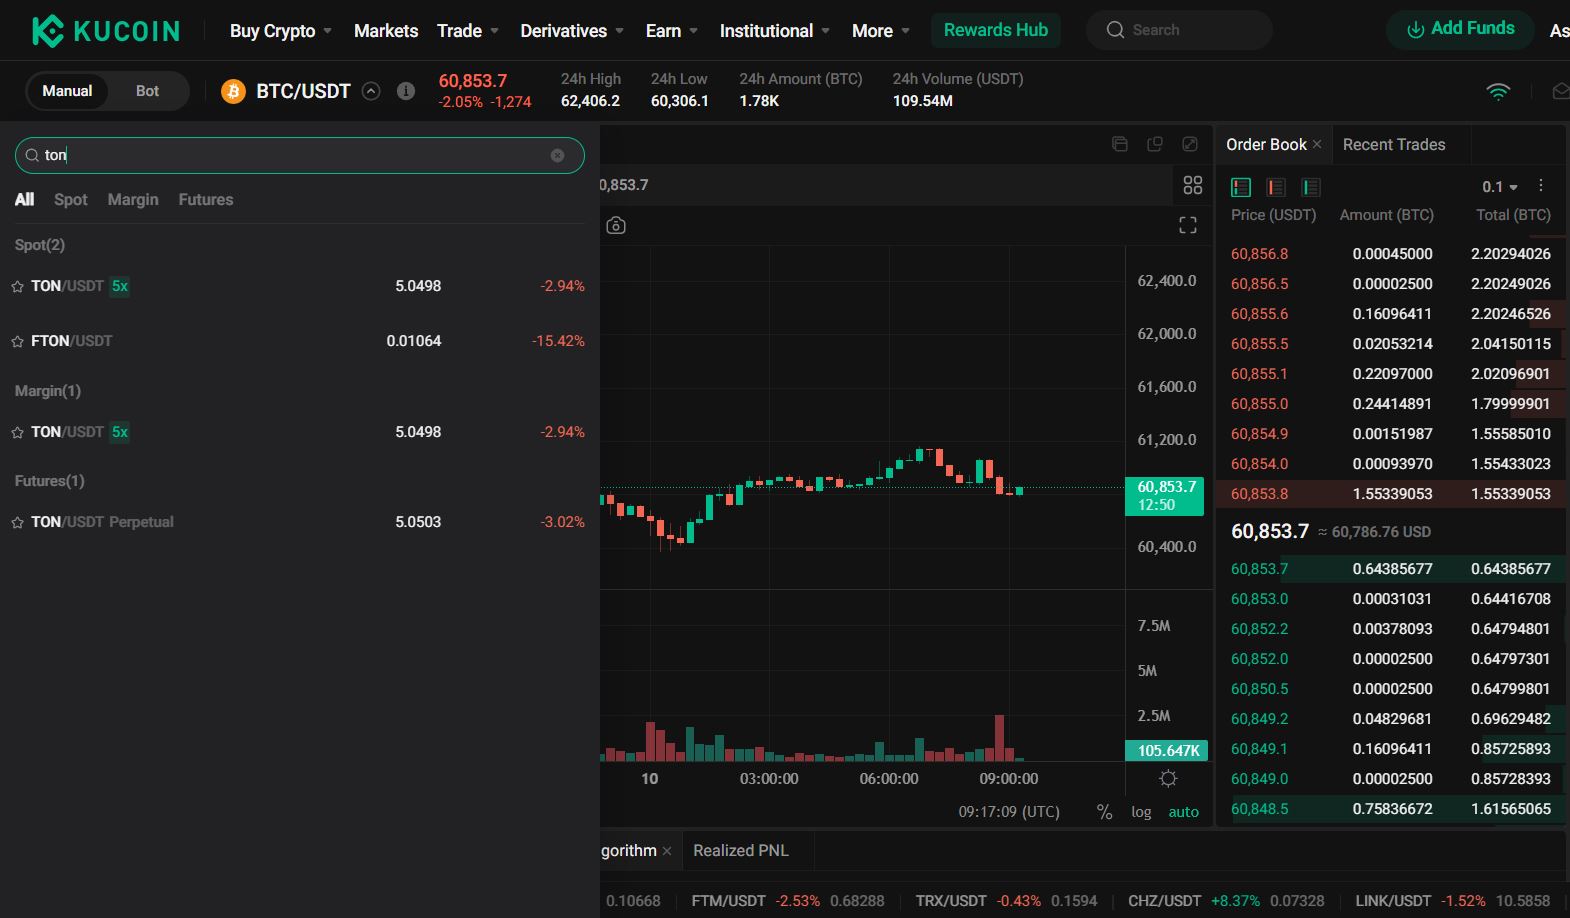Close the algorithm tab
1570x918 pixels.
[667, 851]
